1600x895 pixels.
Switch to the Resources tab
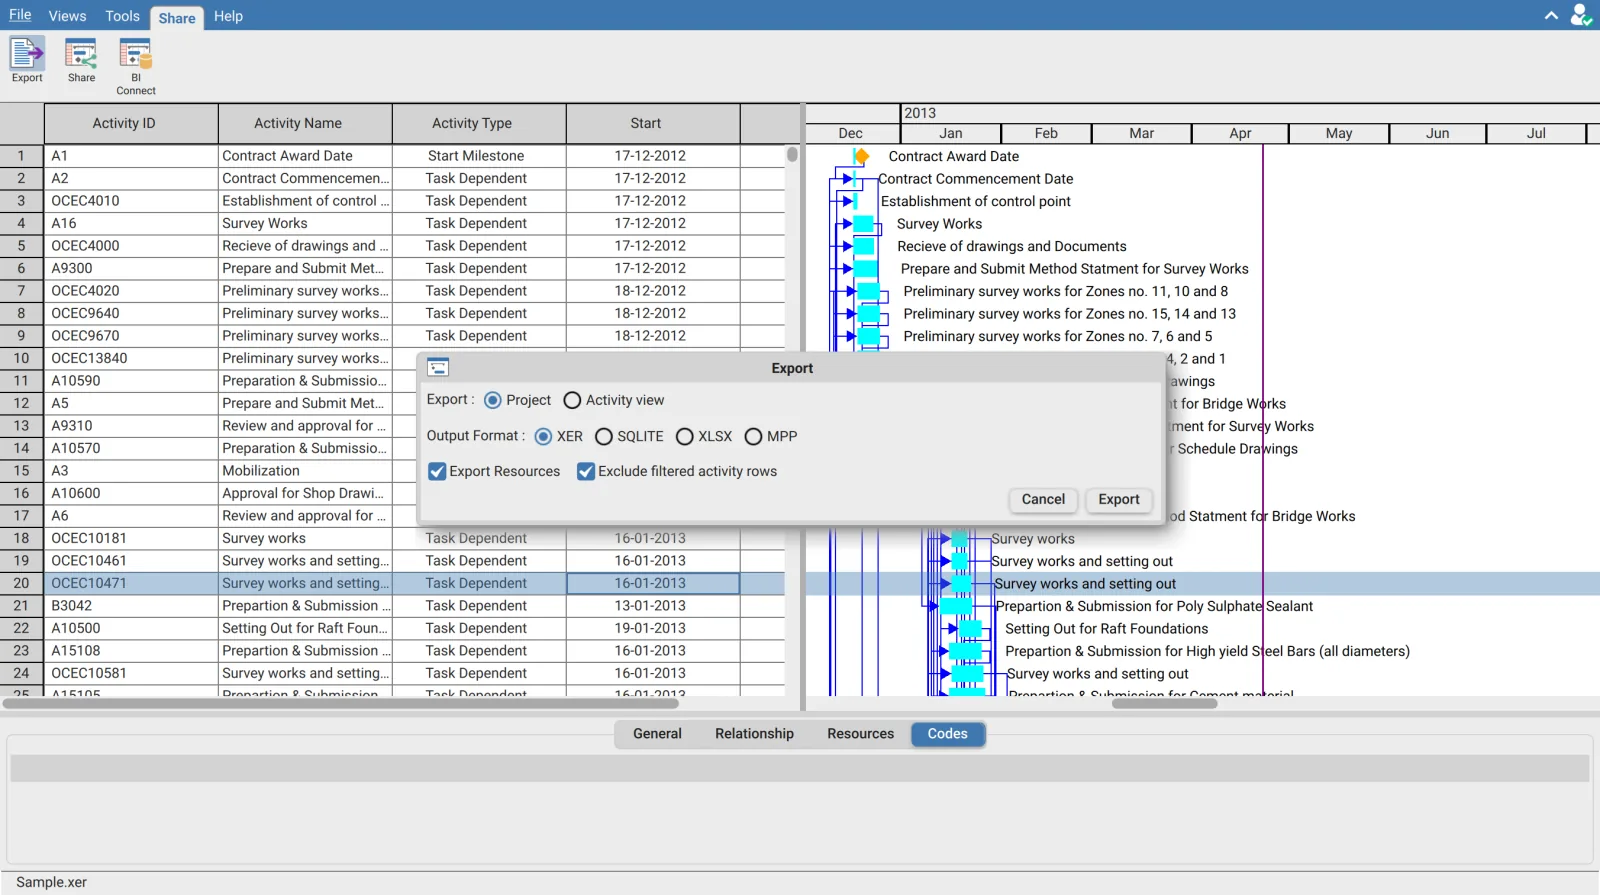pyautogui.click(x=860, y=734)
